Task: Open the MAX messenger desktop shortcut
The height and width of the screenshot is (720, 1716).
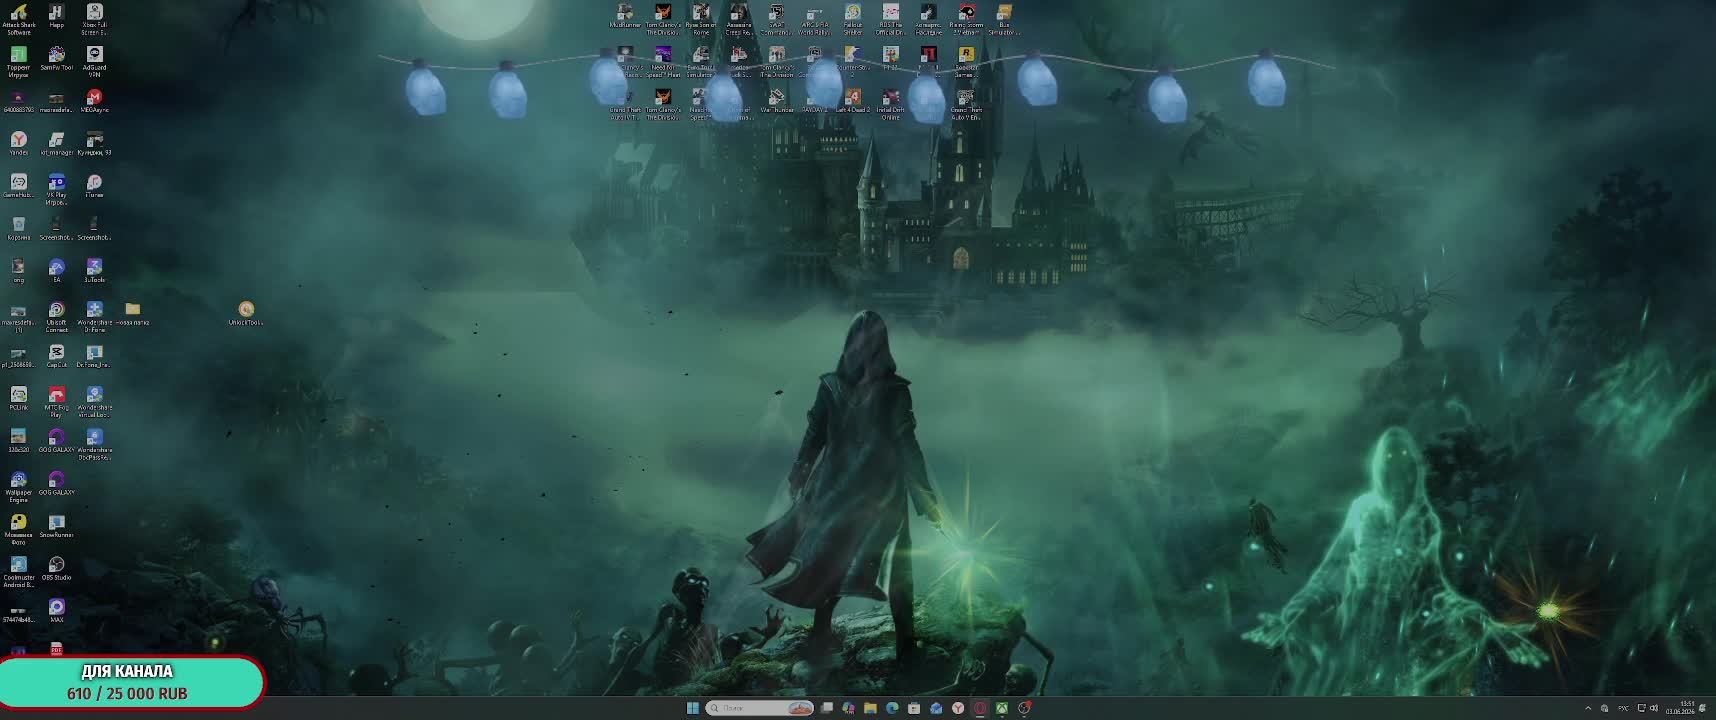Action: (x=57, y=610)
